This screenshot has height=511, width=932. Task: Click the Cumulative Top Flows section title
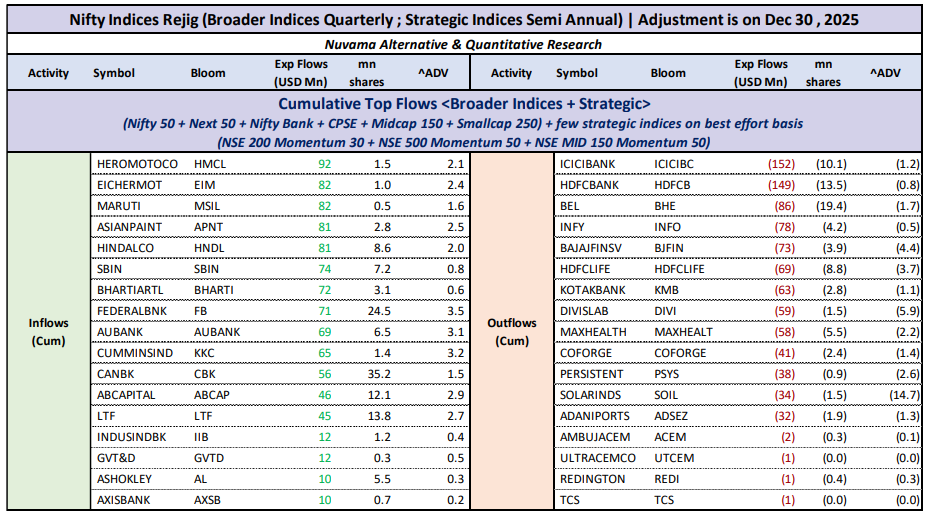click(x=465, y=104)
